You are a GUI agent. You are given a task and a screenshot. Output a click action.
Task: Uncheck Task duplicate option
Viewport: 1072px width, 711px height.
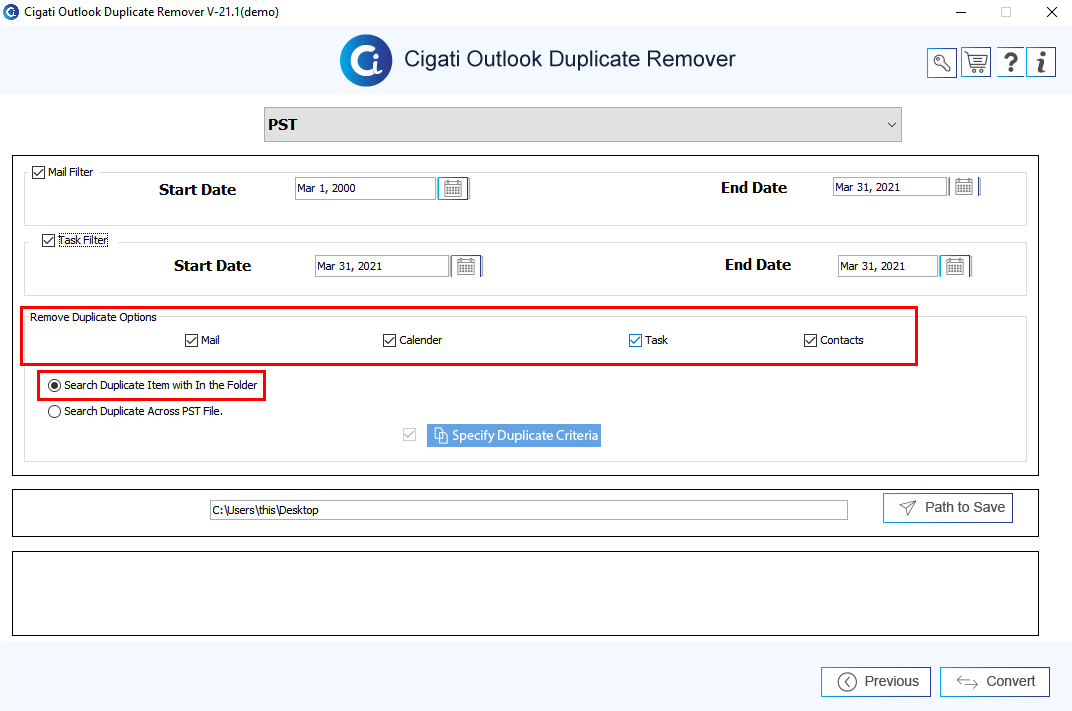pyautogui.click(x=635, y=340)
